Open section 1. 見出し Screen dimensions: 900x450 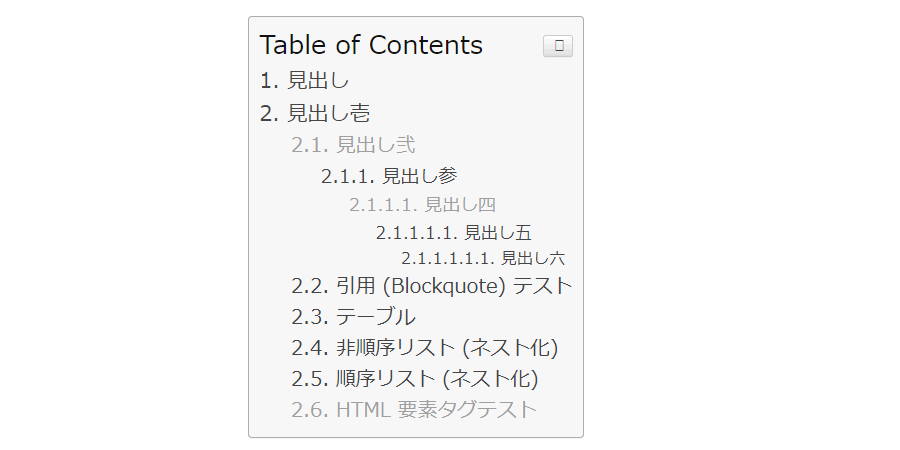304,80
